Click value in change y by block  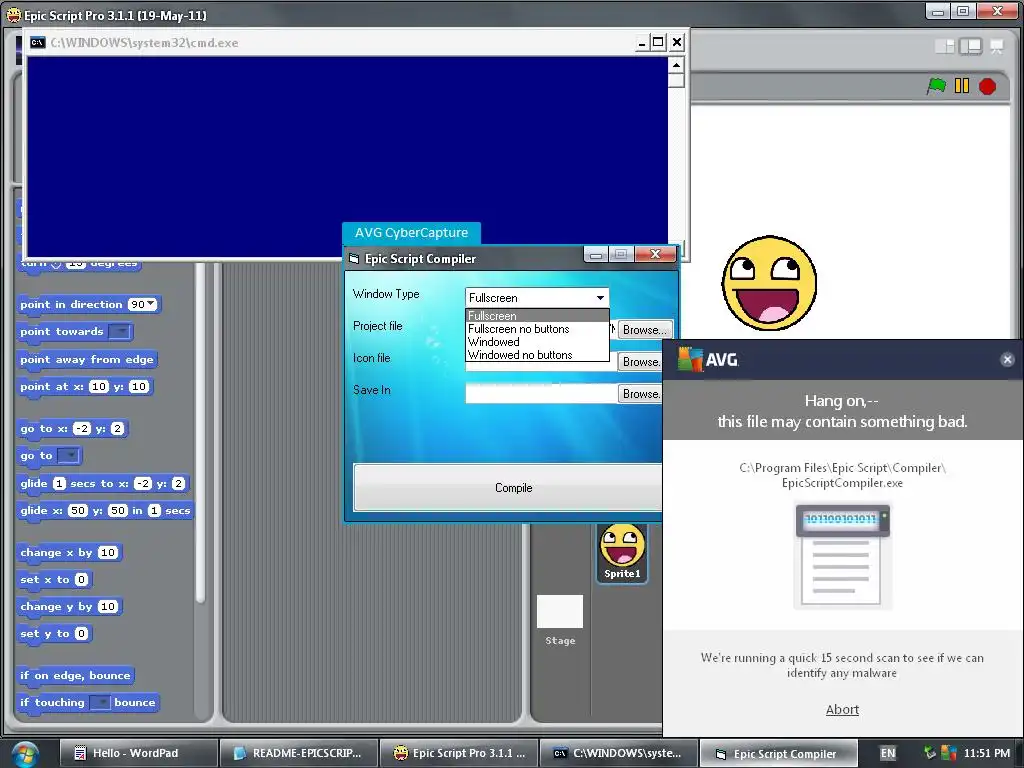[108, 607]
